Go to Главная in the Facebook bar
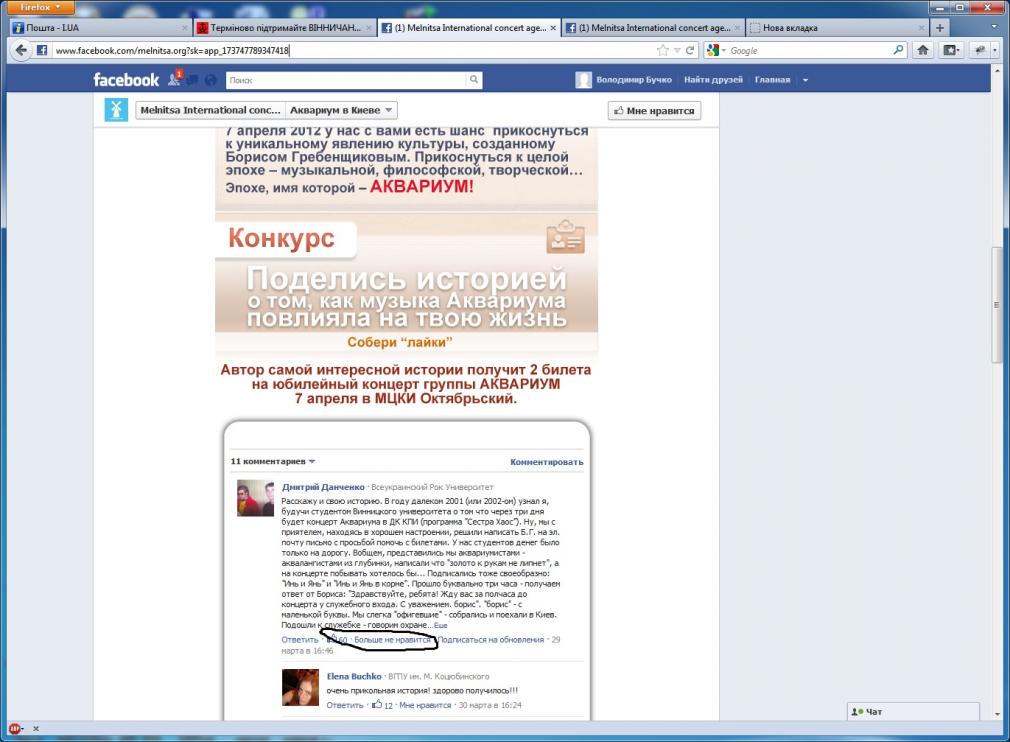1010x742 pixels. [x=772, y=80]
